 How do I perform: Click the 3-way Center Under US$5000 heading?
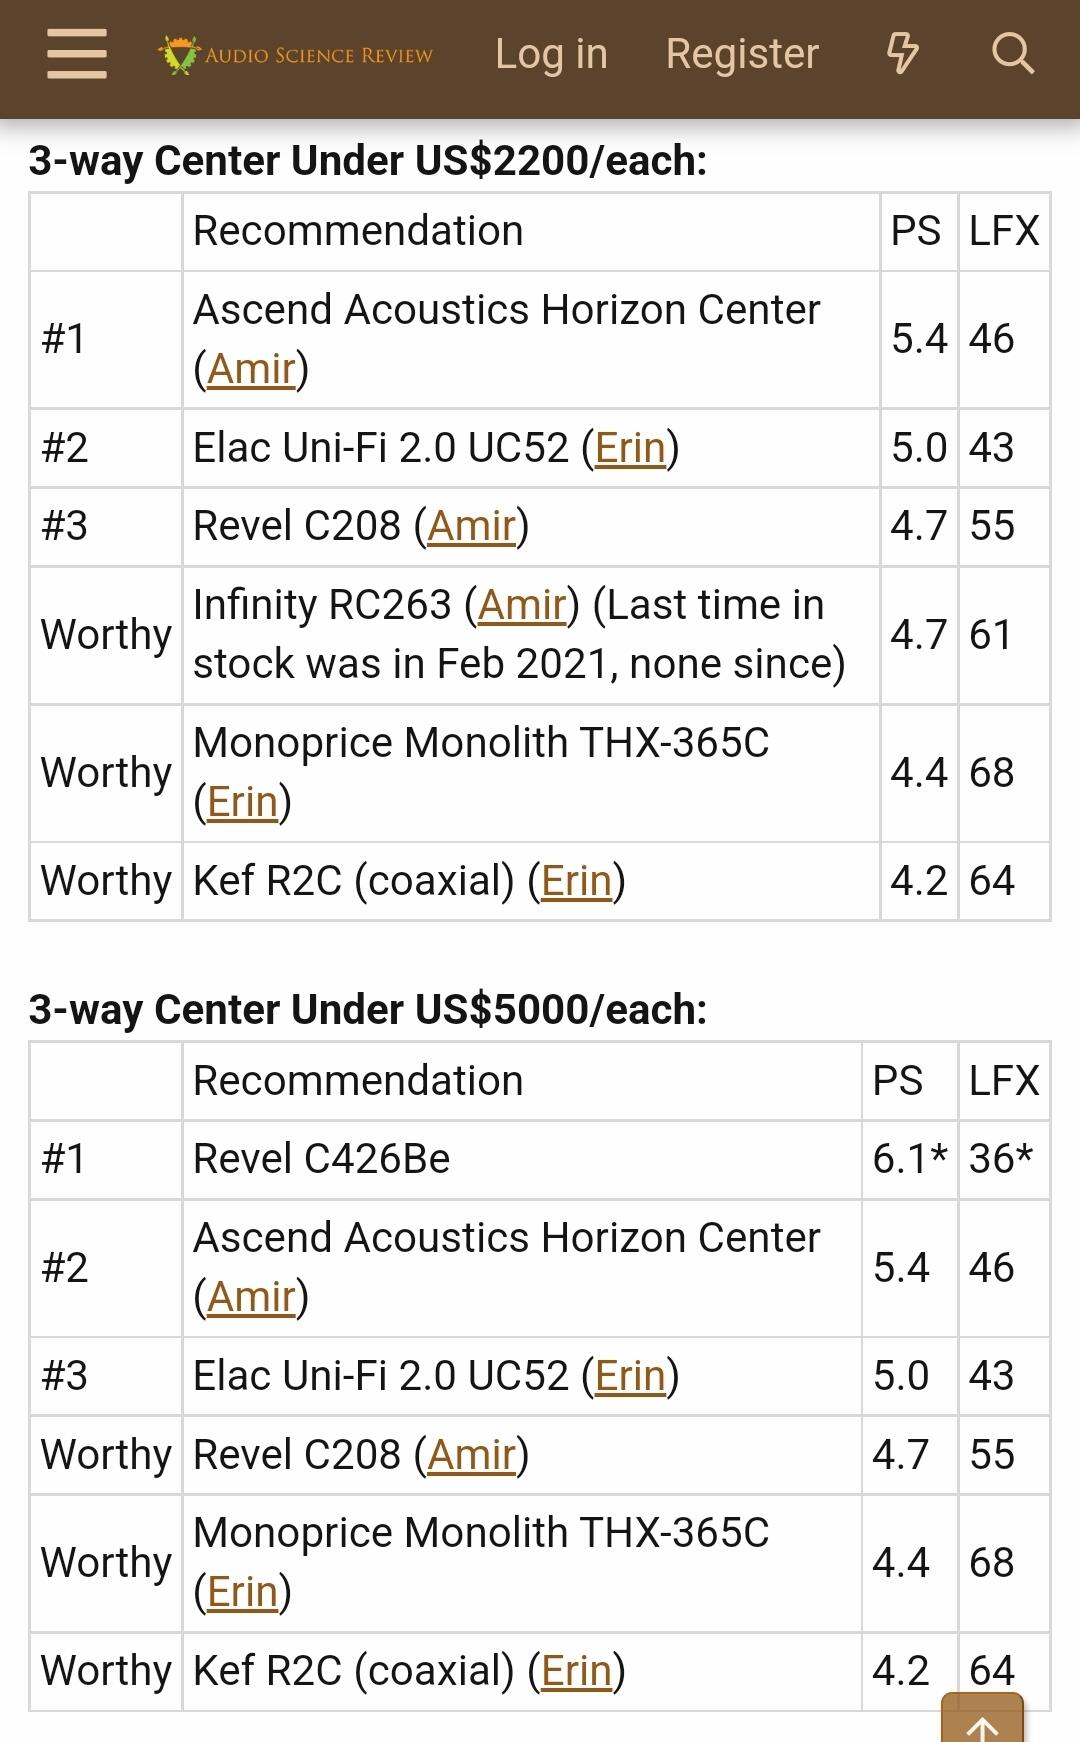tap(367, 1009)
